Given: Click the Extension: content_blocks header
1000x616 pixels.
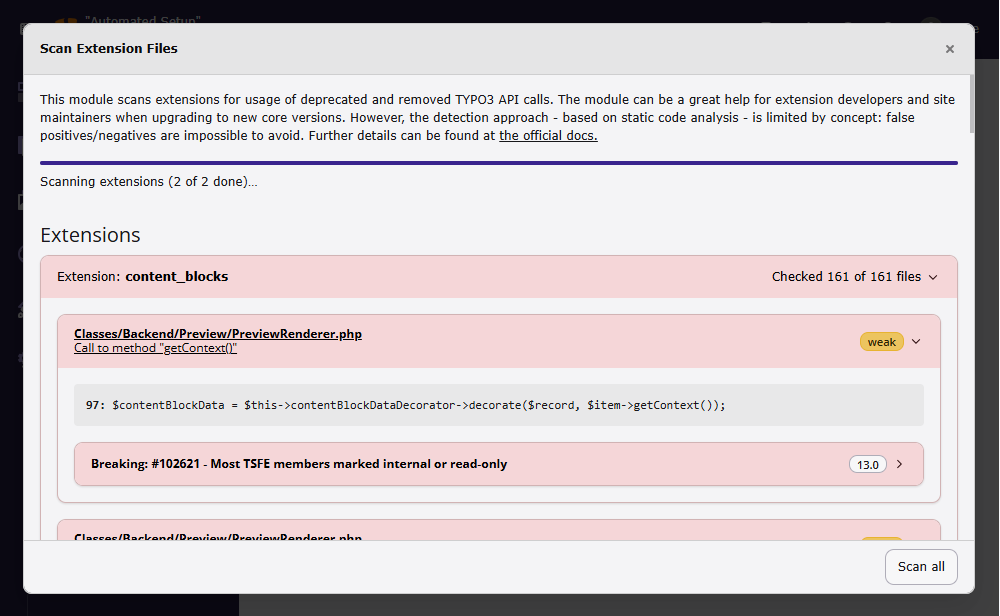Looking at the screenshot, I should (499, 277).
